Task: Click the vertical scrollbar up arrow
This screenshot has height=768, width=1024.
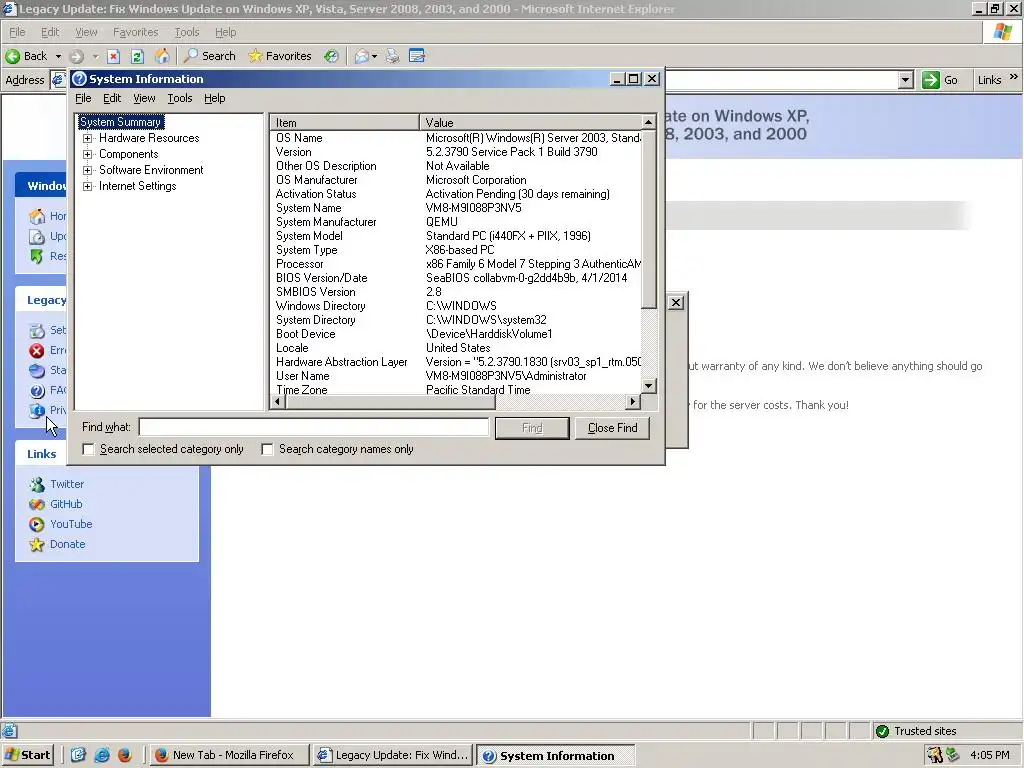Action: tap(648, 122)
